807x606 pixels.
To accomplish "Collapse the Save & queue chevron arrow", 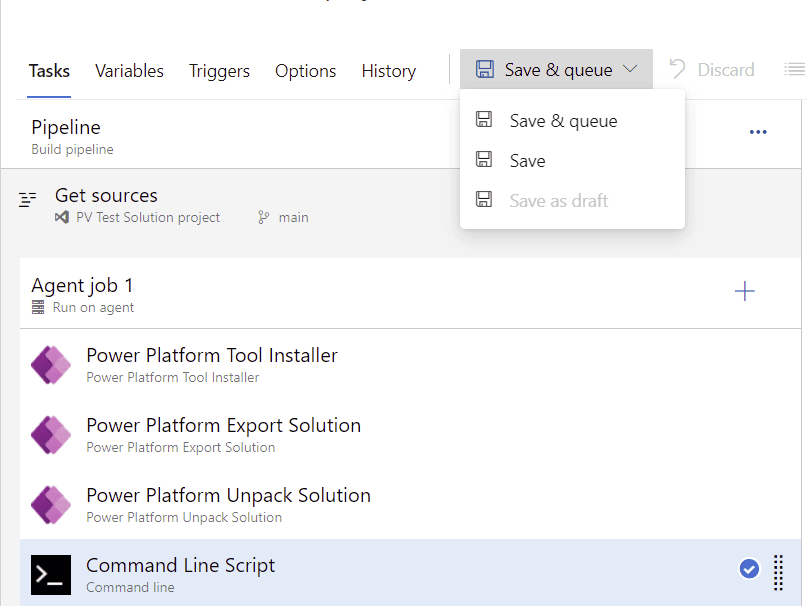I will [630, 68].
